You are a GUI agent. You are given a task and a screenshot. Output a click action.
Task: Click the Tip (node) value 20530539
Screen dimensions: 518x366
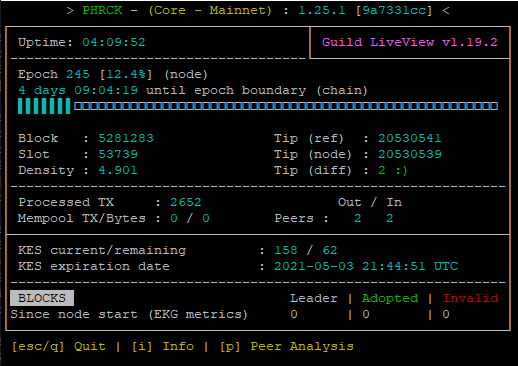pos(410,154)
